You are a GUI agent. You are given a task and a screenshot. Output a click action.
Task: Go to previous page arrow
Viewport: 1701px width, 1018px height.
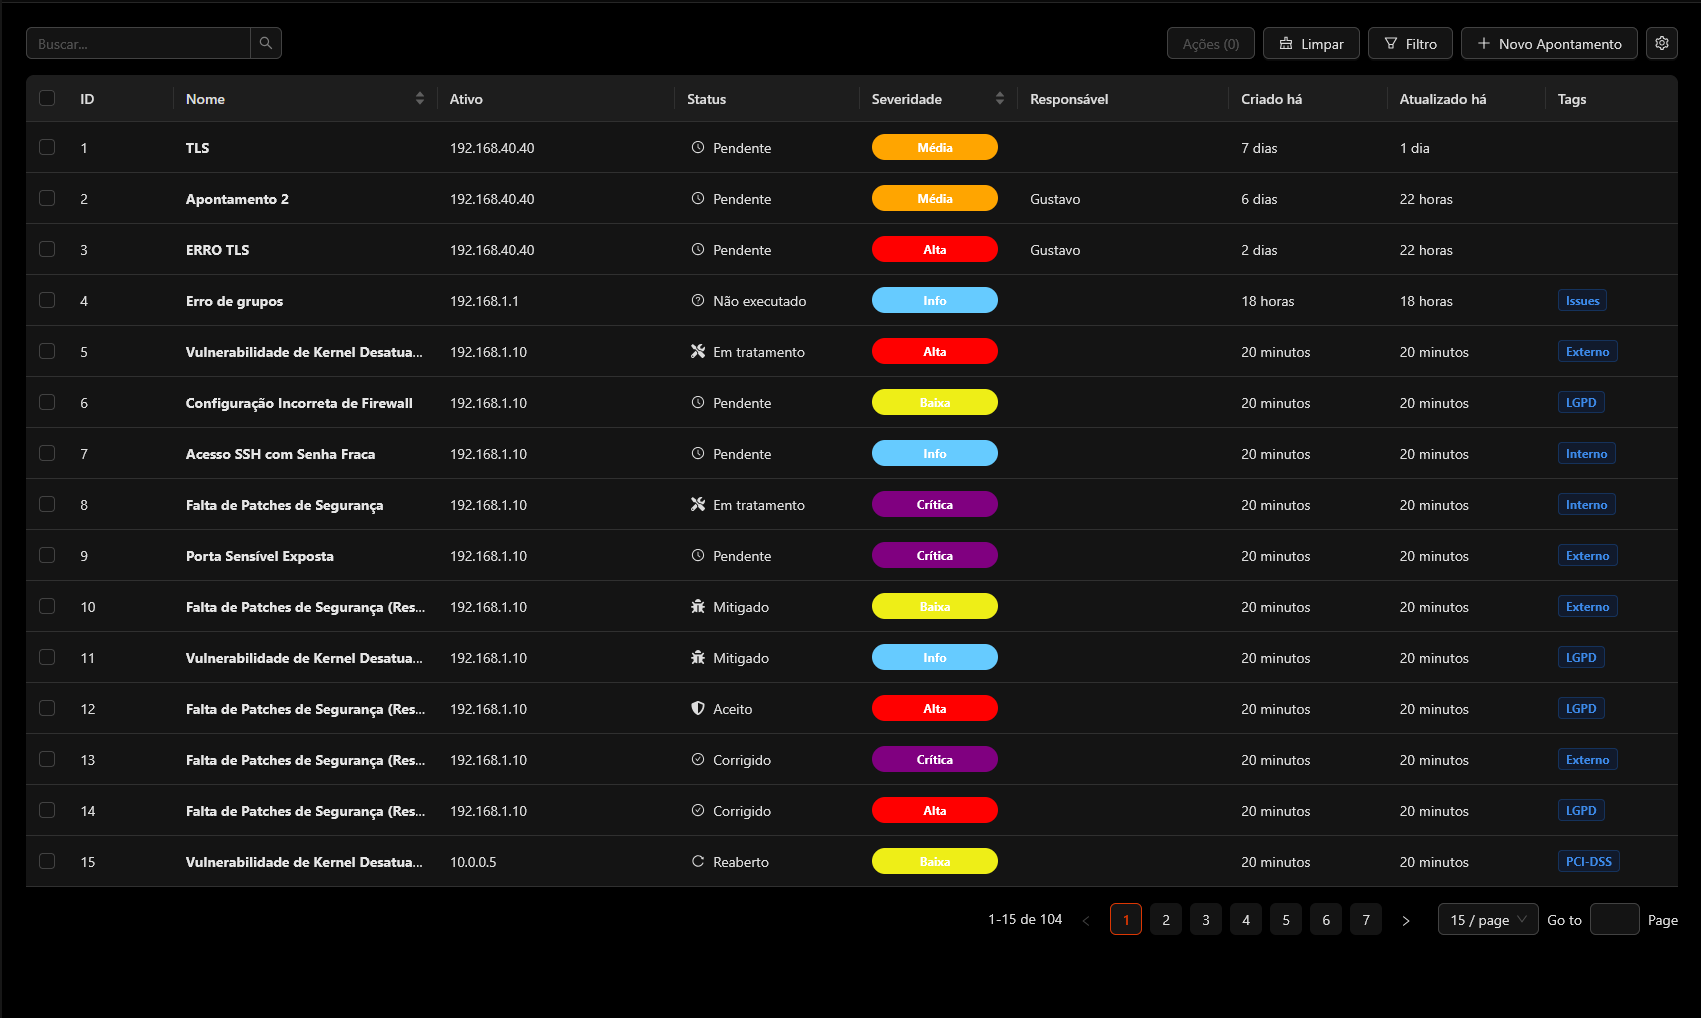(x=1086, y=920)
